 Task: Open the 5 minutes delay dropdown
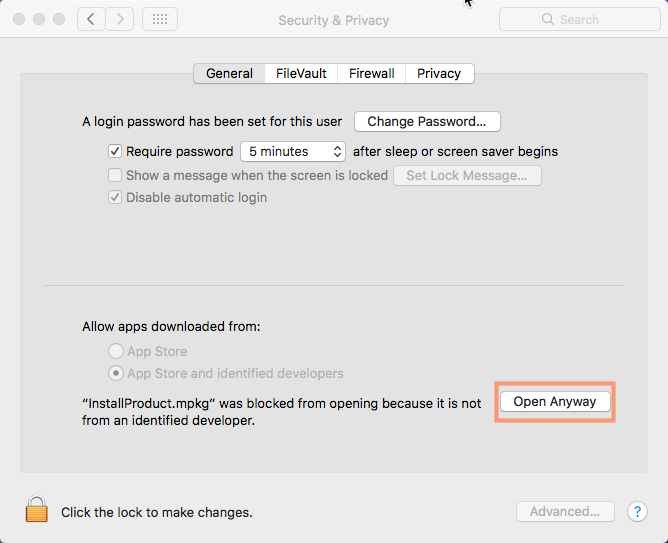tap(292, 152)
